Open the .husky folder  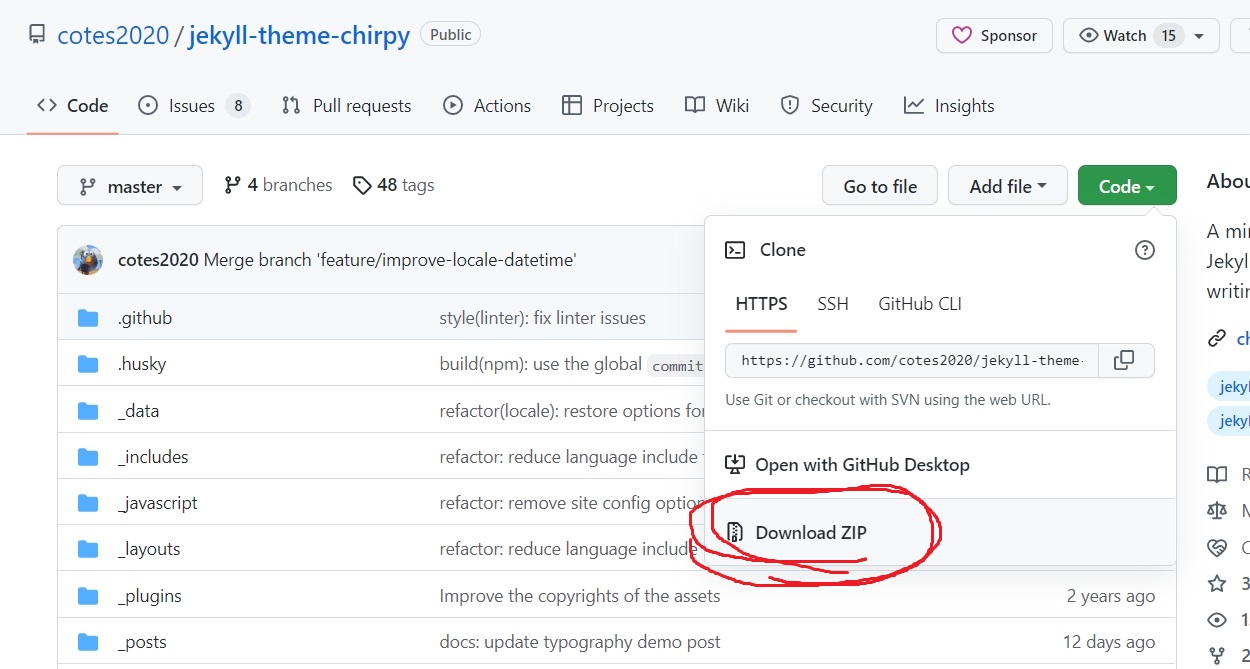[142, 364]
